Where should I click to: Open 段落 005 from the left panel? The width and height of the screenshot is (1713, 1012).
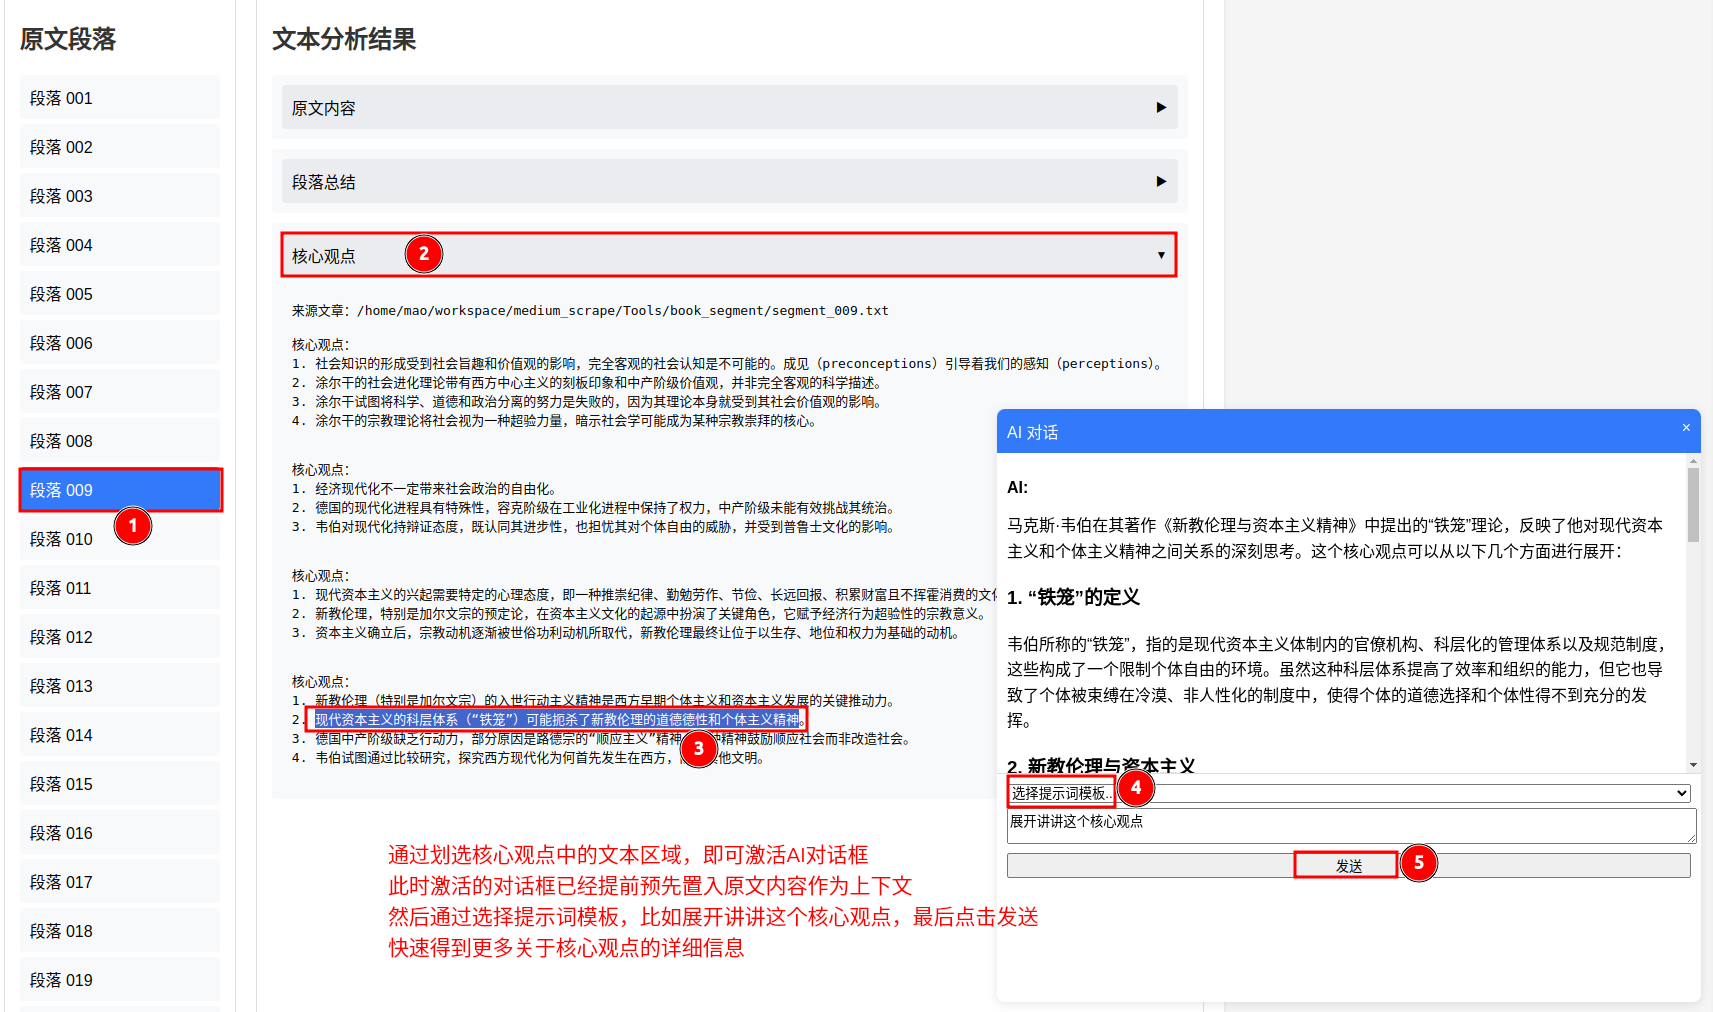point(120,293)
